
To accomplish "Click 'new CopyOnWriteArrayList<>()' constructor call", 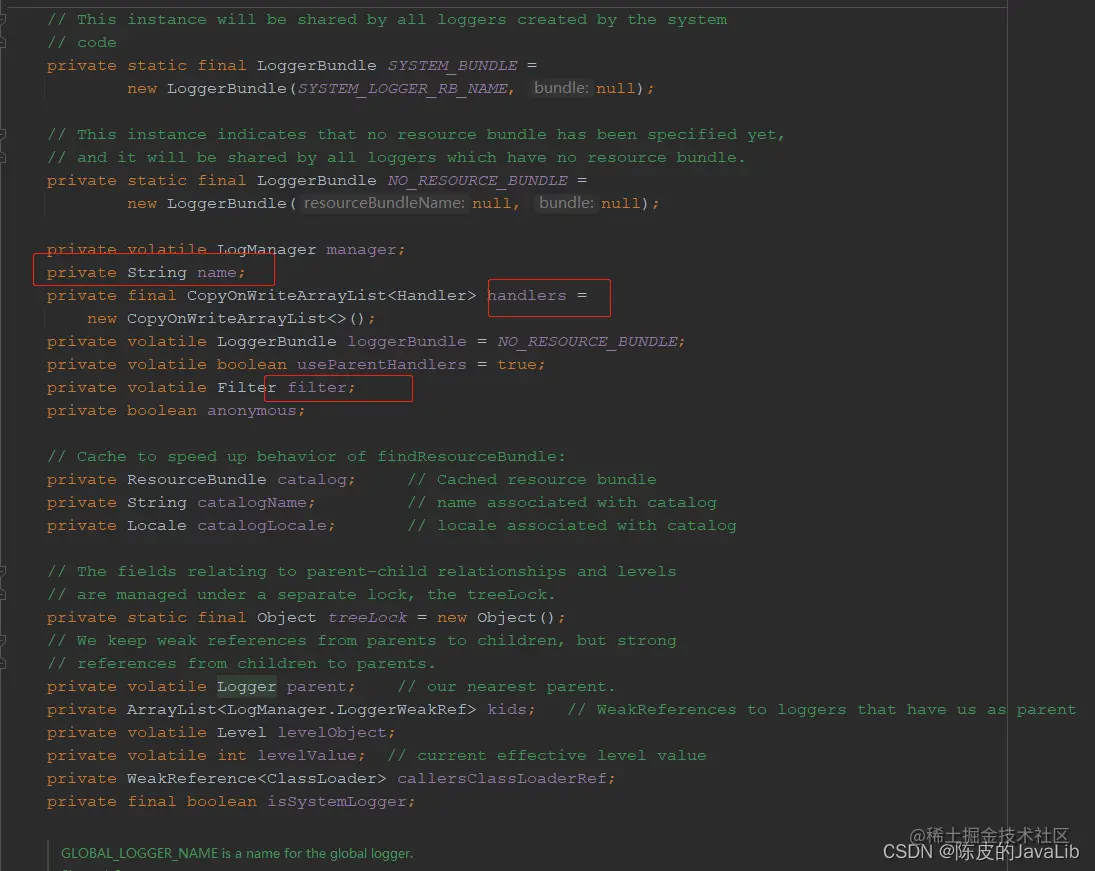I will 226,319.
